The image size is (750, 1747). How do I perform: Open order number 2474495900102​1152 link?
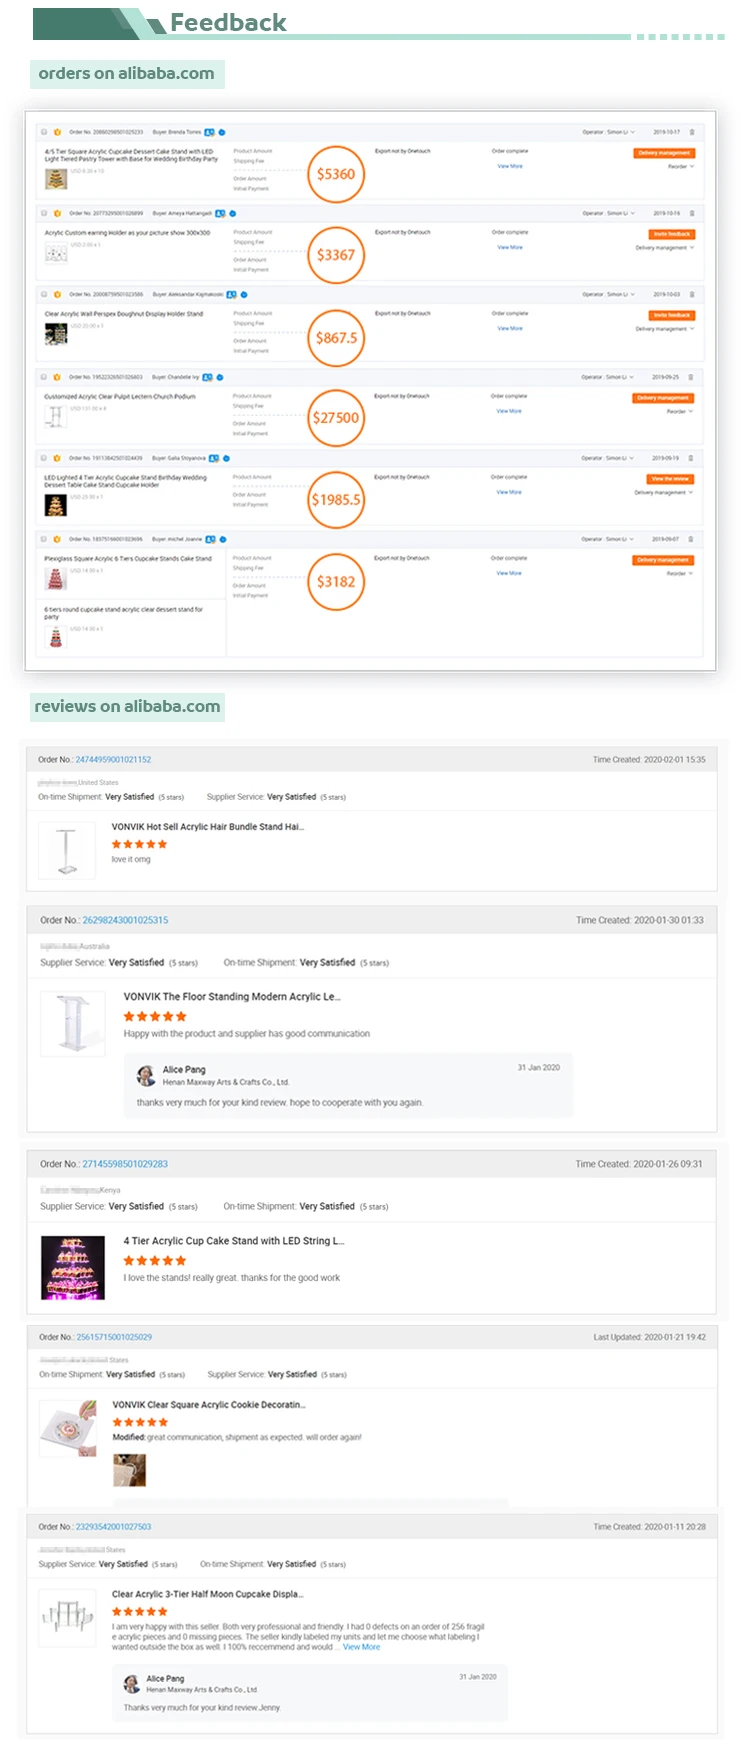113,760
